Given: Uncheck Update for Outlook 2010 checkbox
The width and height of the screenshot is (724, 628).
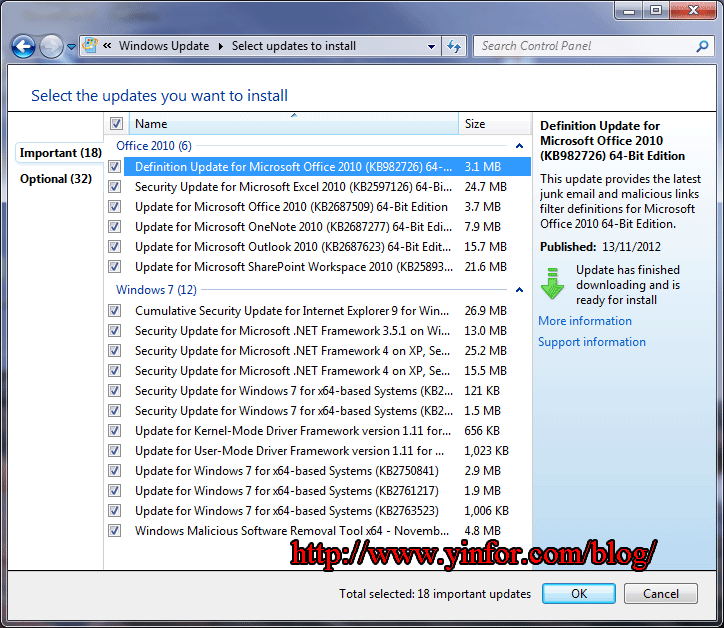Looking at the screenshot, I should pos(115,247).
